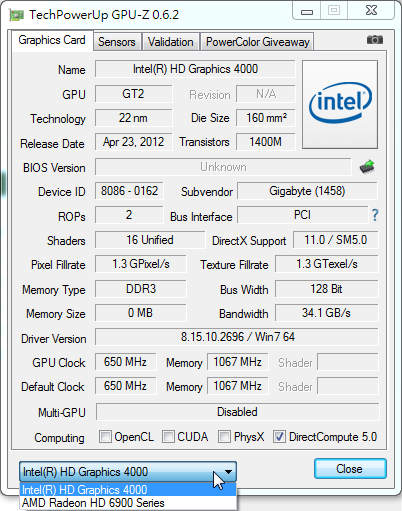
Task: Click the Intel vendor logo
Action: [340, 104]
